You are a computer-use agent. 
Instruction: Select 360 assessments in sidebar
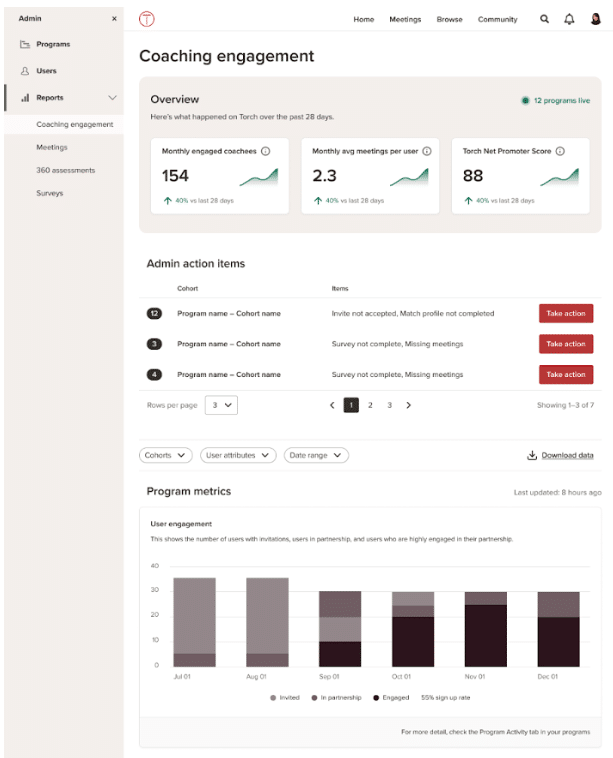66,170
